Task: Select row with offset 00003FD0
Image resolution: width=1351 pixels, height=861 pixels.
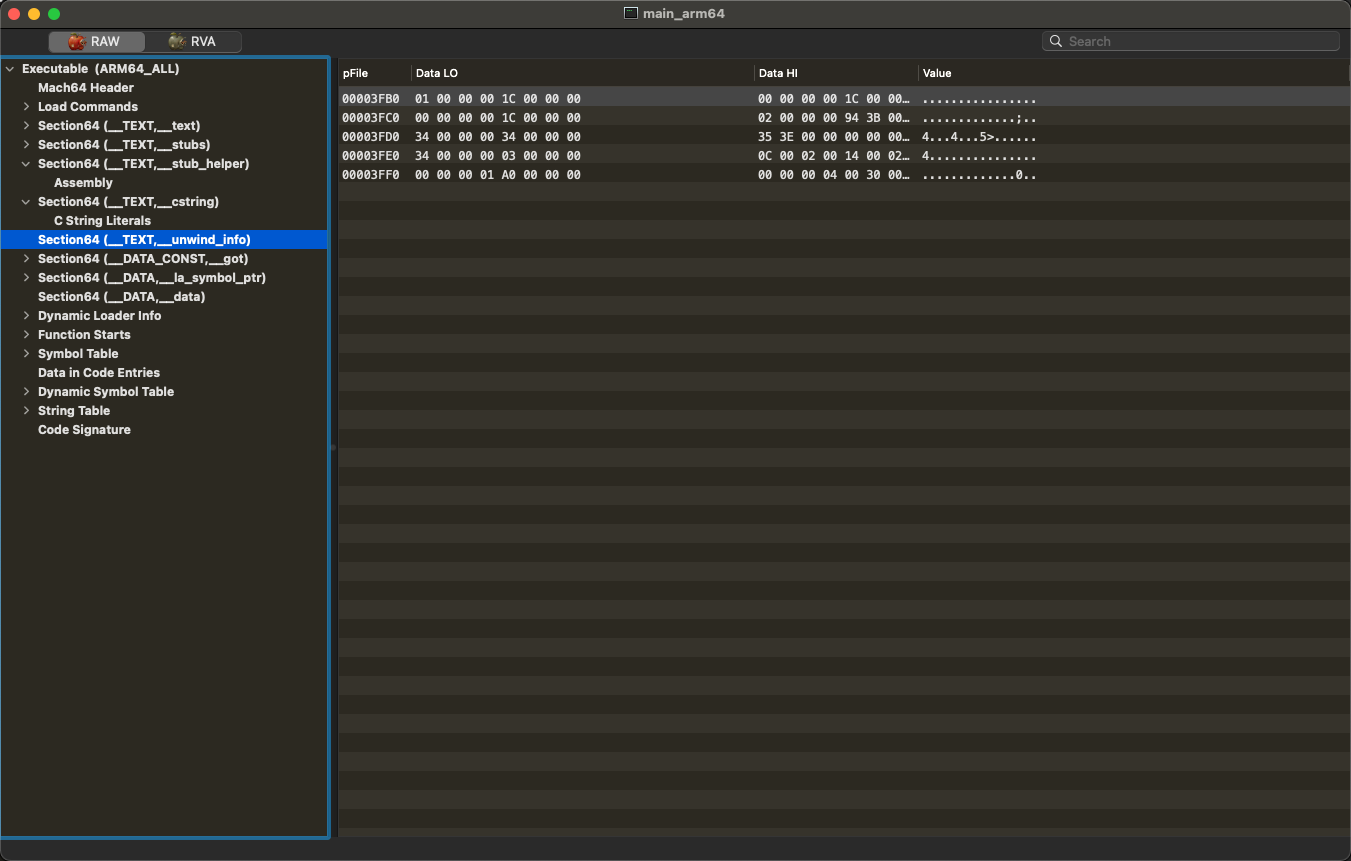Action: 844,137
